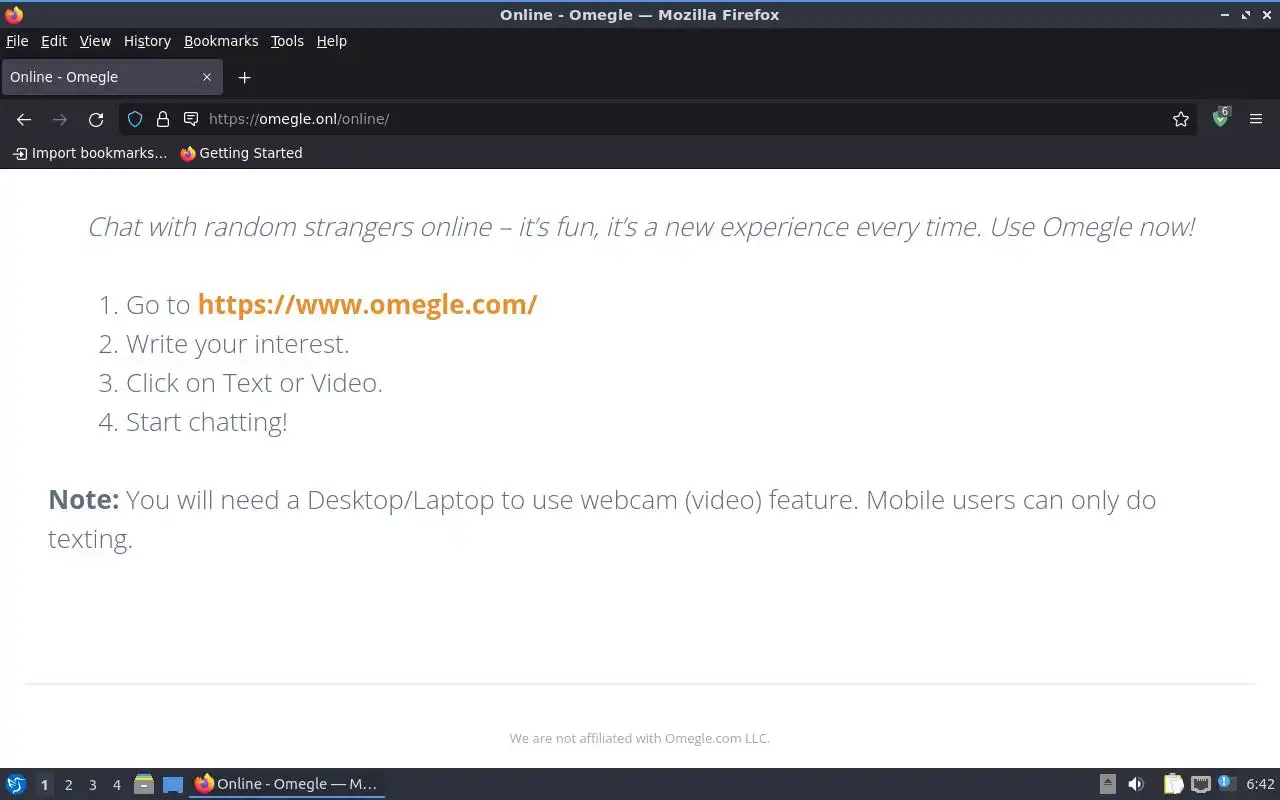
Task: Click the browser back arrow
Action: (x=24, y=119)
